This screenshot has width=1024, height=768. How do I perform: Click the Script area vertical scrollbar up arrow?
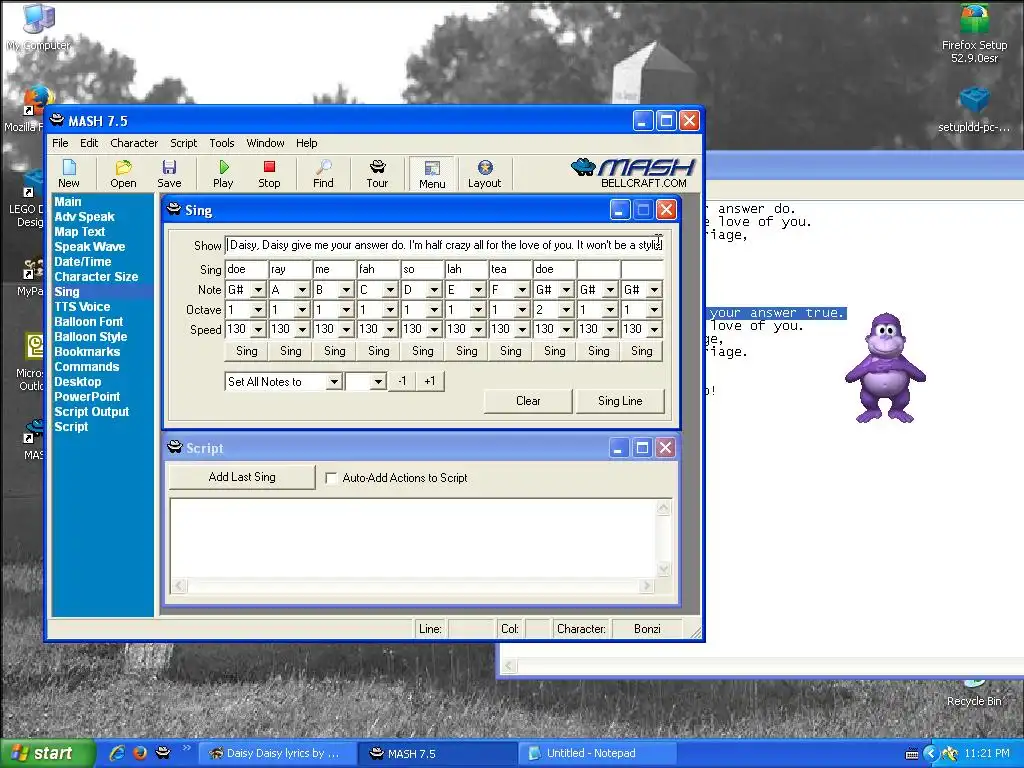point(664,507)
